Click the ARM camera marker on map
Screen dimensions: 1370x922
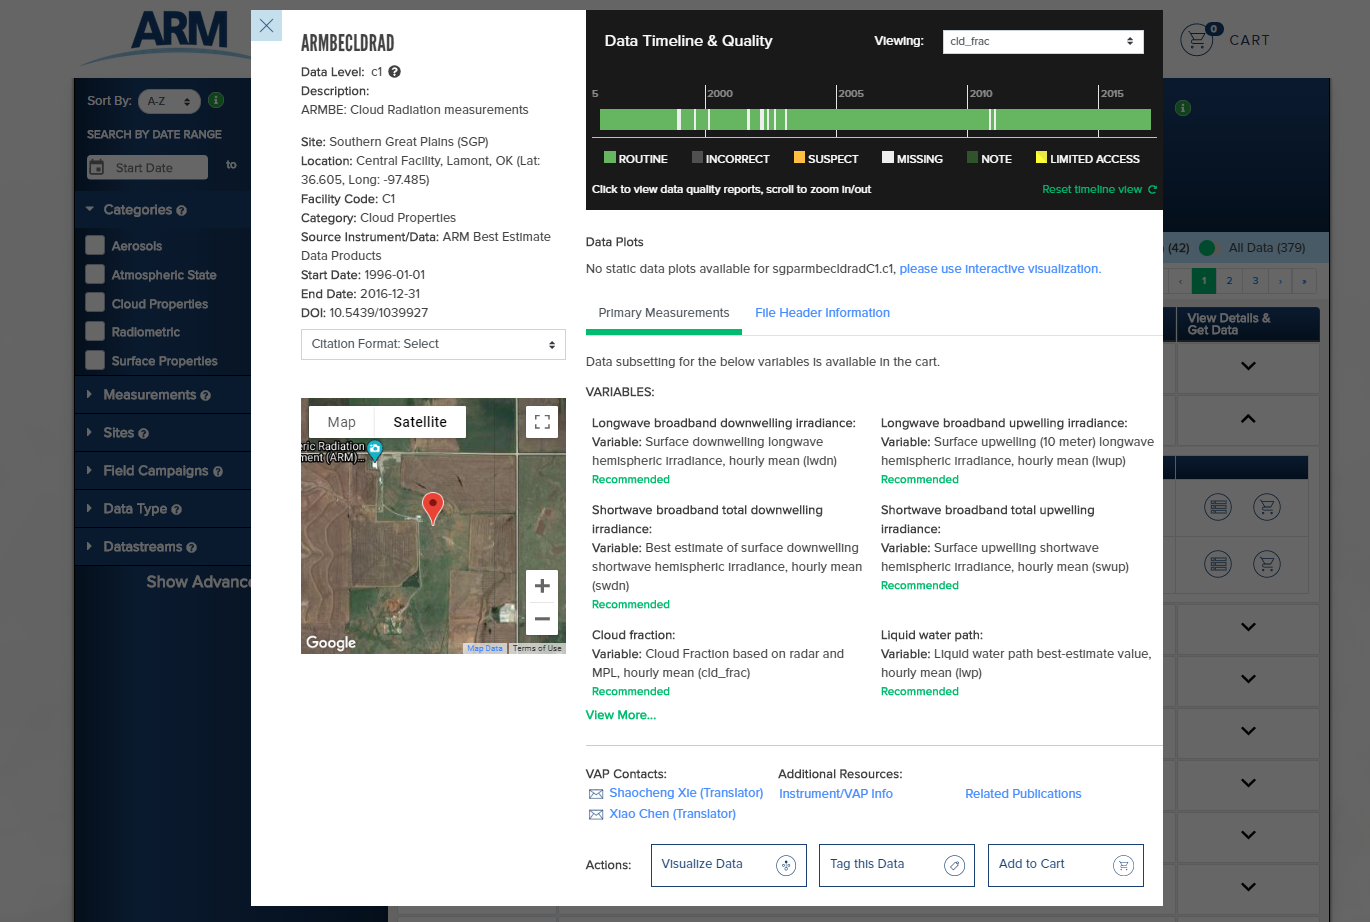point(375,451)
